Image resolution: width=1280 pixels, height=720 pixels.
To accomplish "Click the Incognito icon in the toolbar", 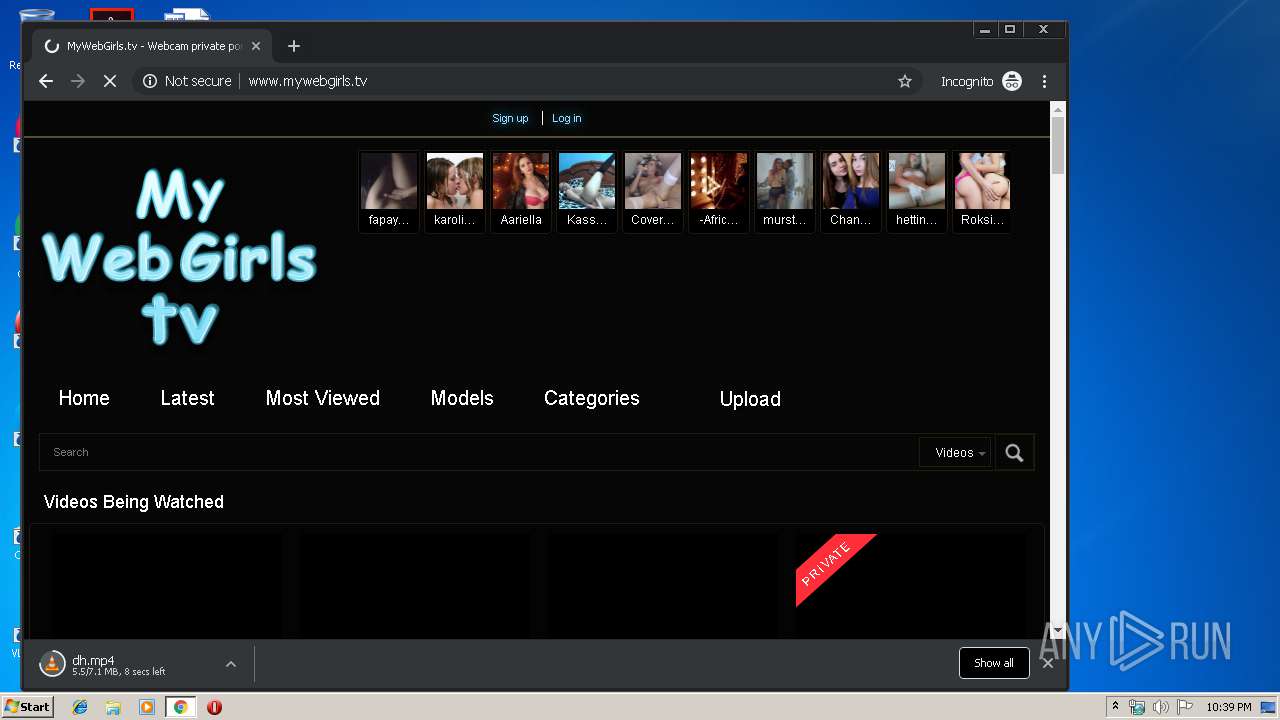I will pos(1012,81).
